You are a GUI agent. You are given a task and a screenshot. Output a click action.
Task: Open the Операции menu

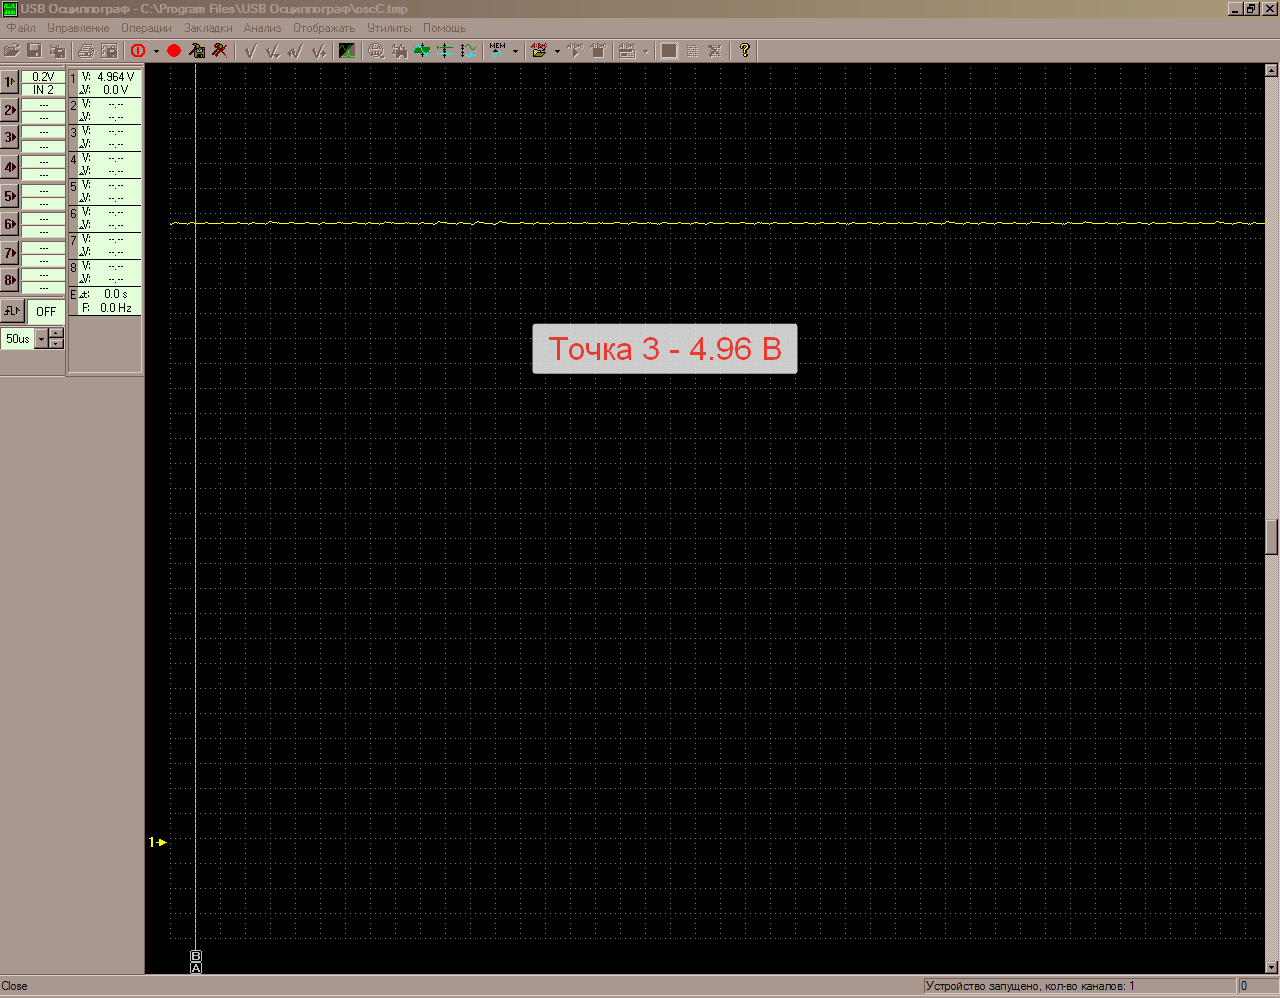coord(146,28)
